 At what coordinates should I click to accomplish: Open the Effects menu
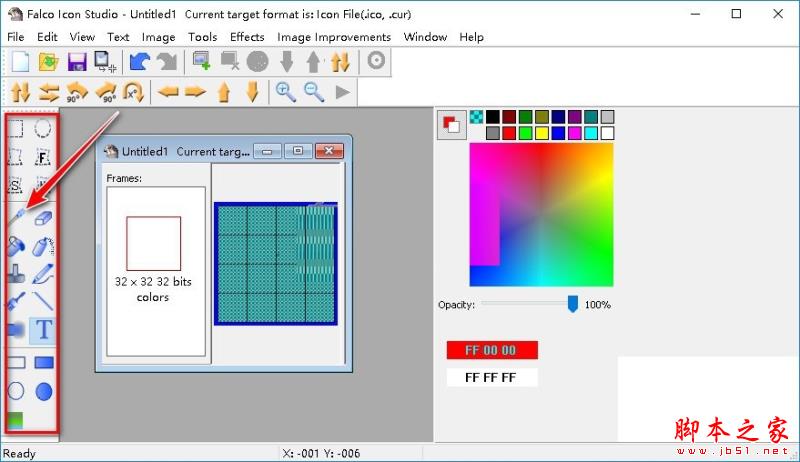[x=247, y=37]
